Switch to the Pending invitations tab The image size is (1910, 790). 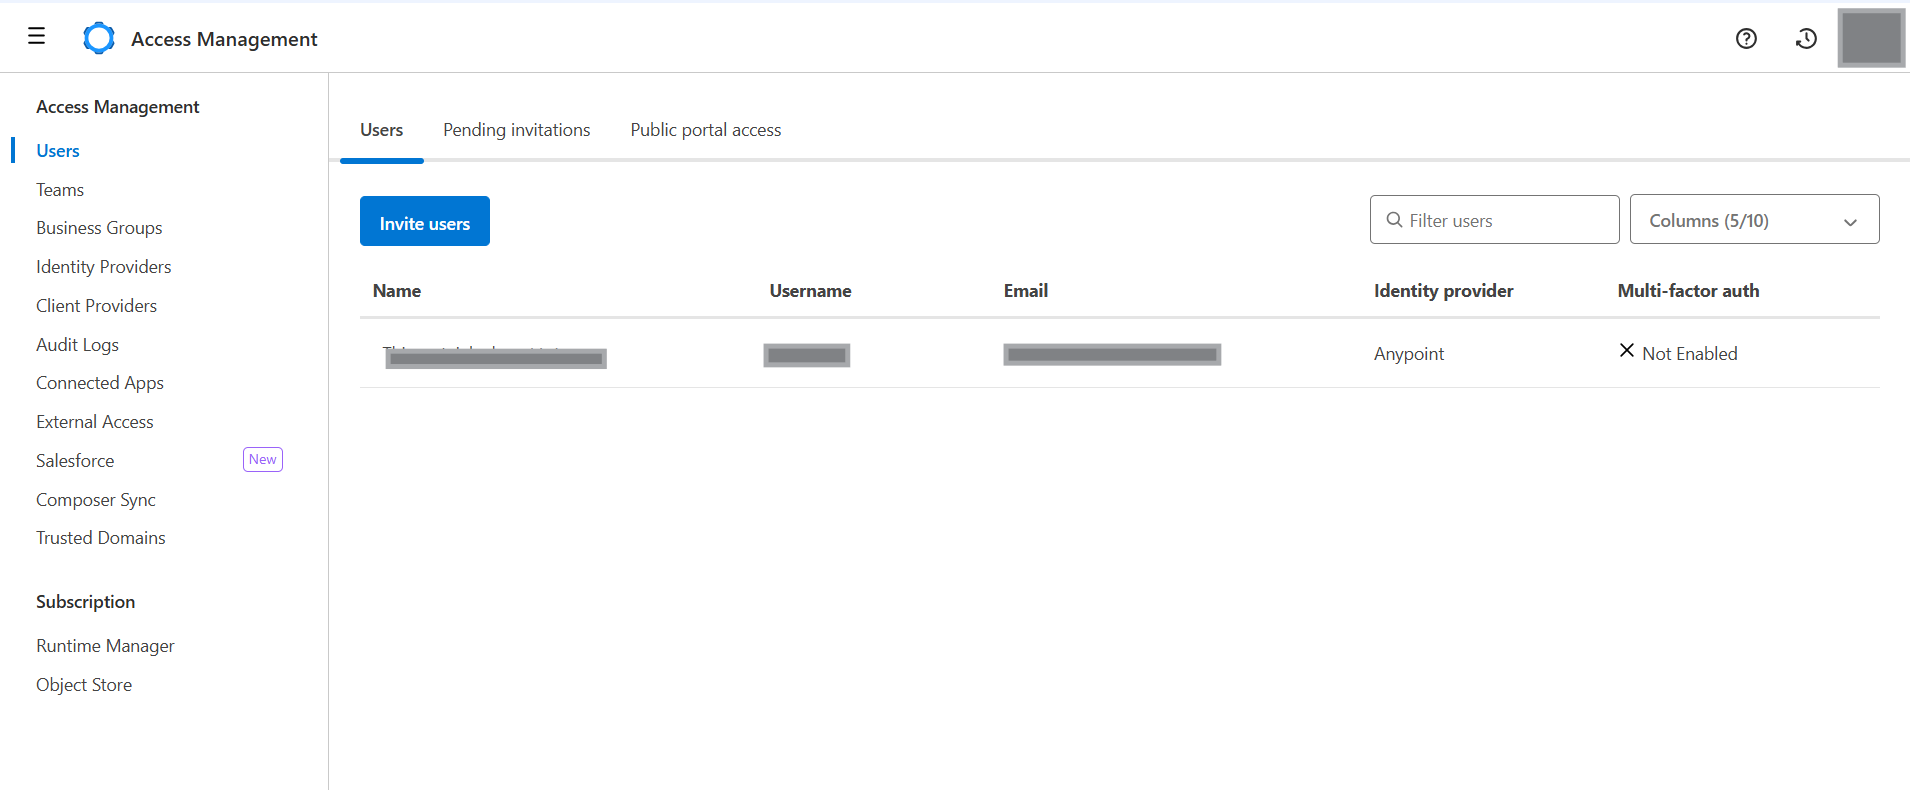(x=517, y=130)
